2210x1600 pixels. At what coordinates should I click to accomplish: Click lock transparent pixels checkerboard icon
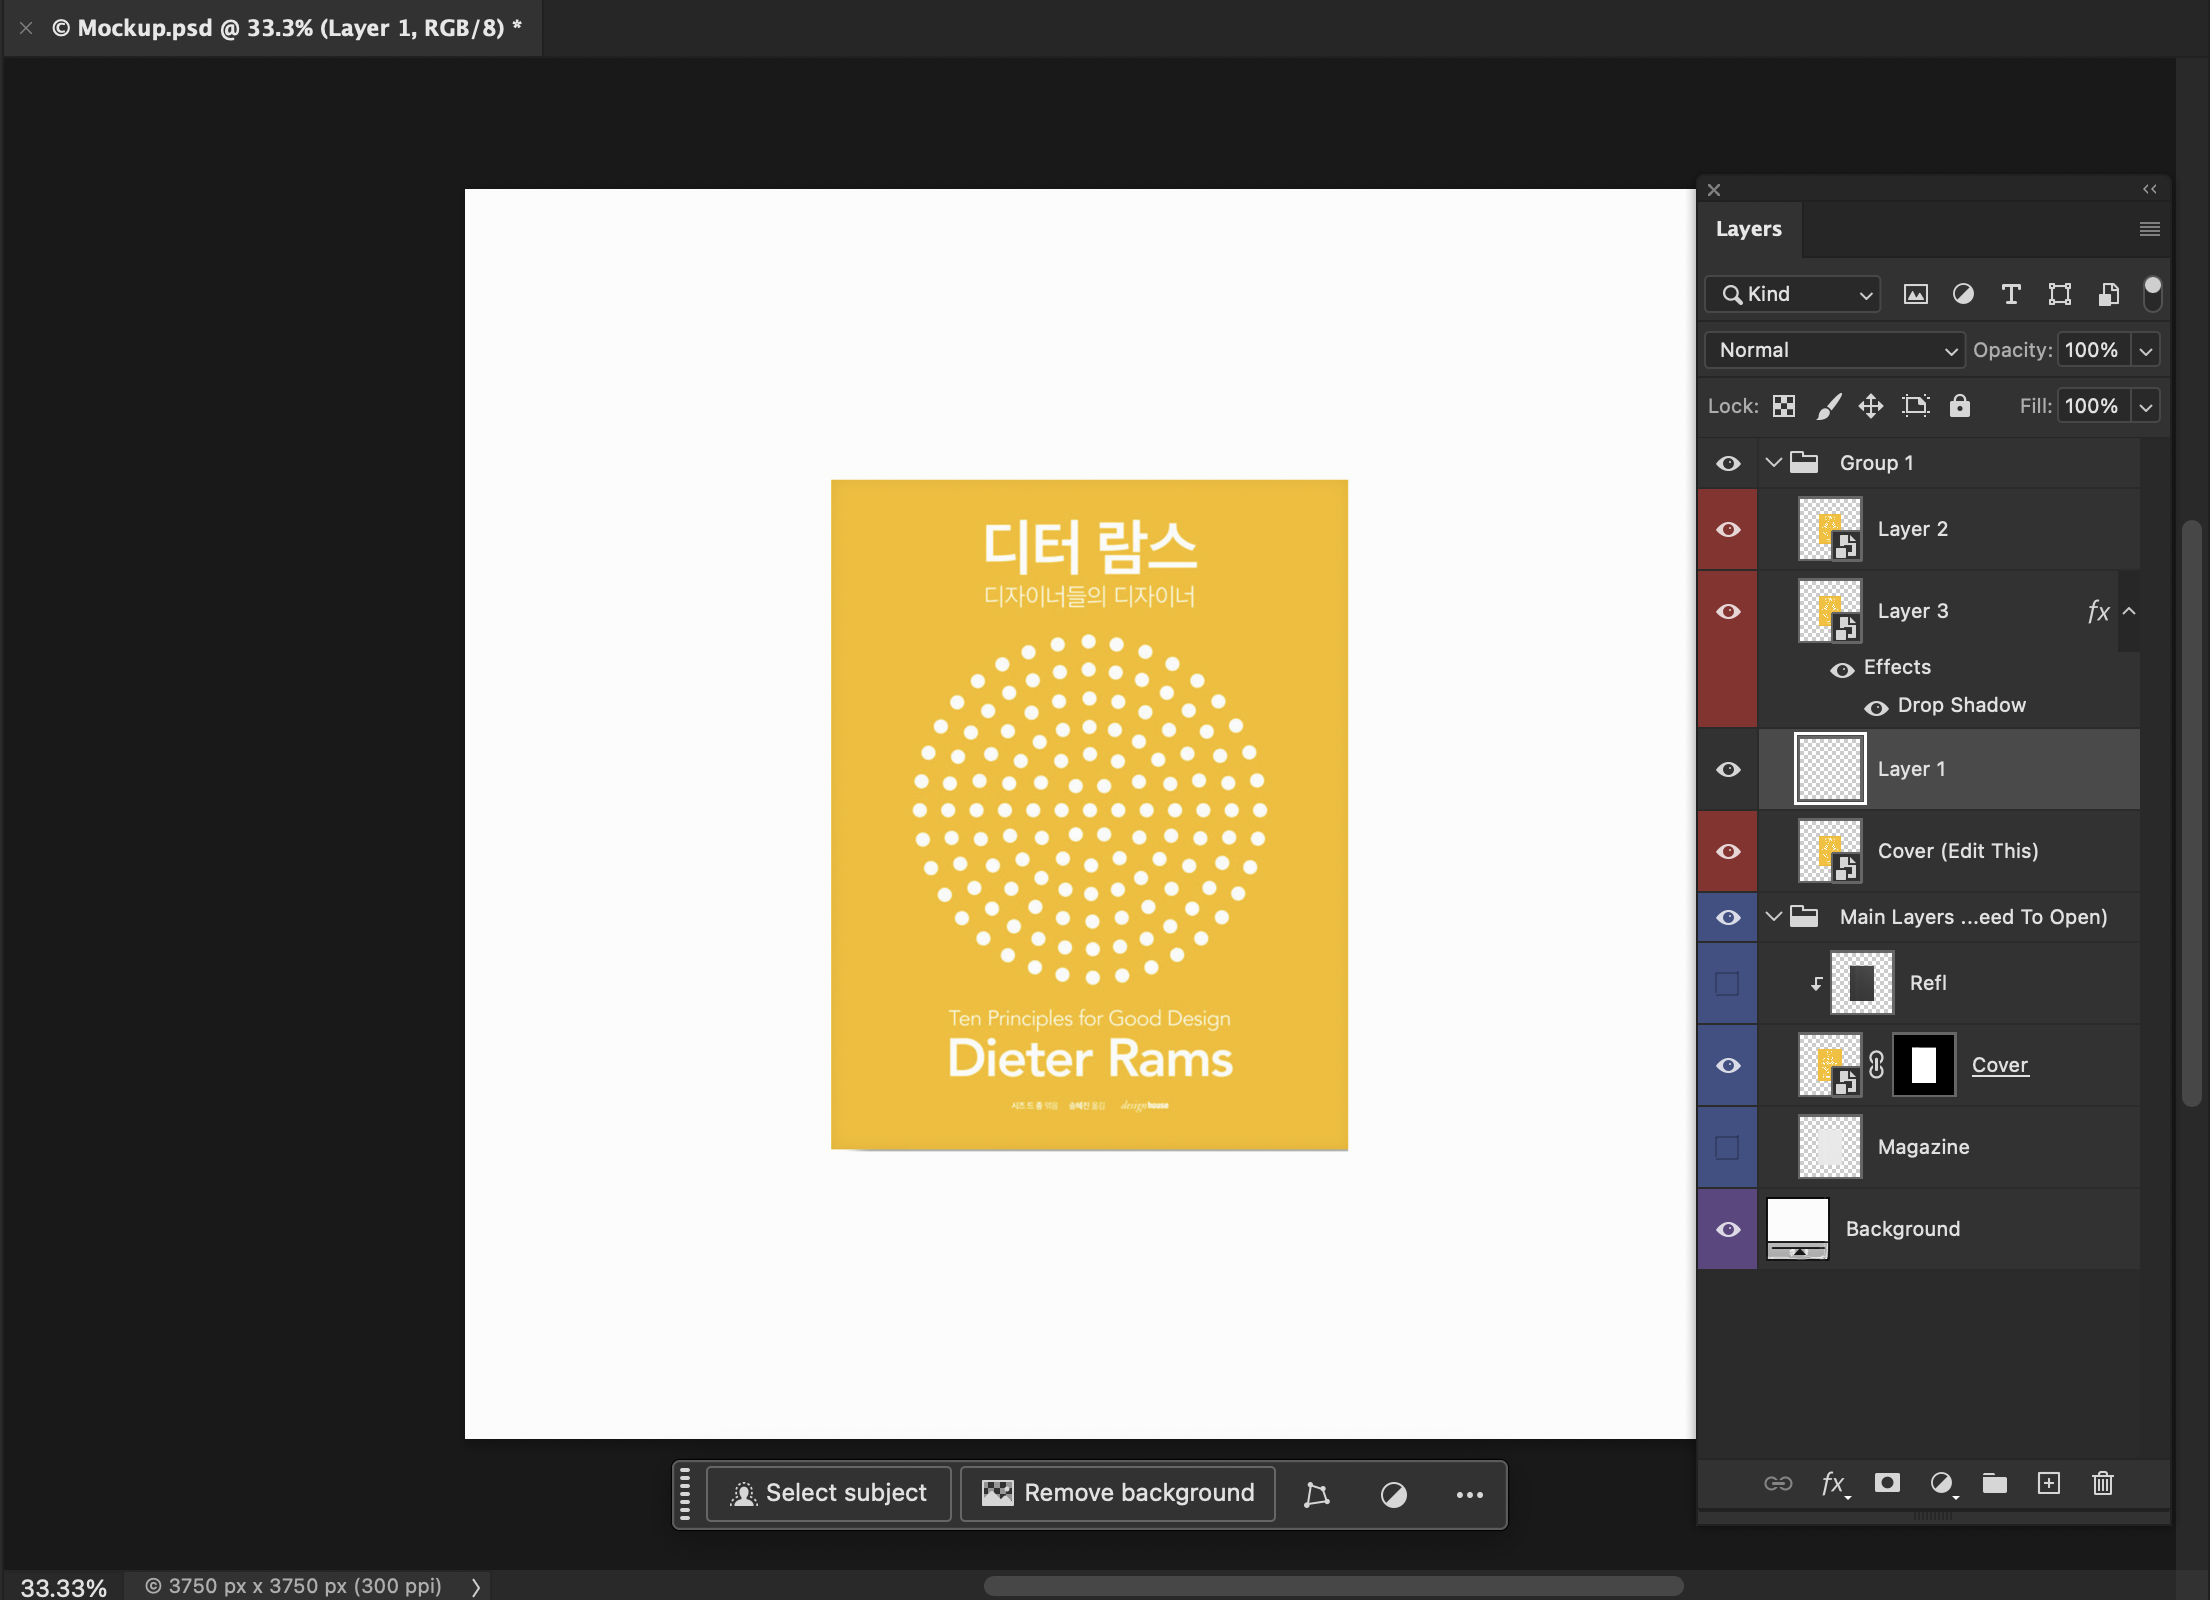click(1784, 406)
